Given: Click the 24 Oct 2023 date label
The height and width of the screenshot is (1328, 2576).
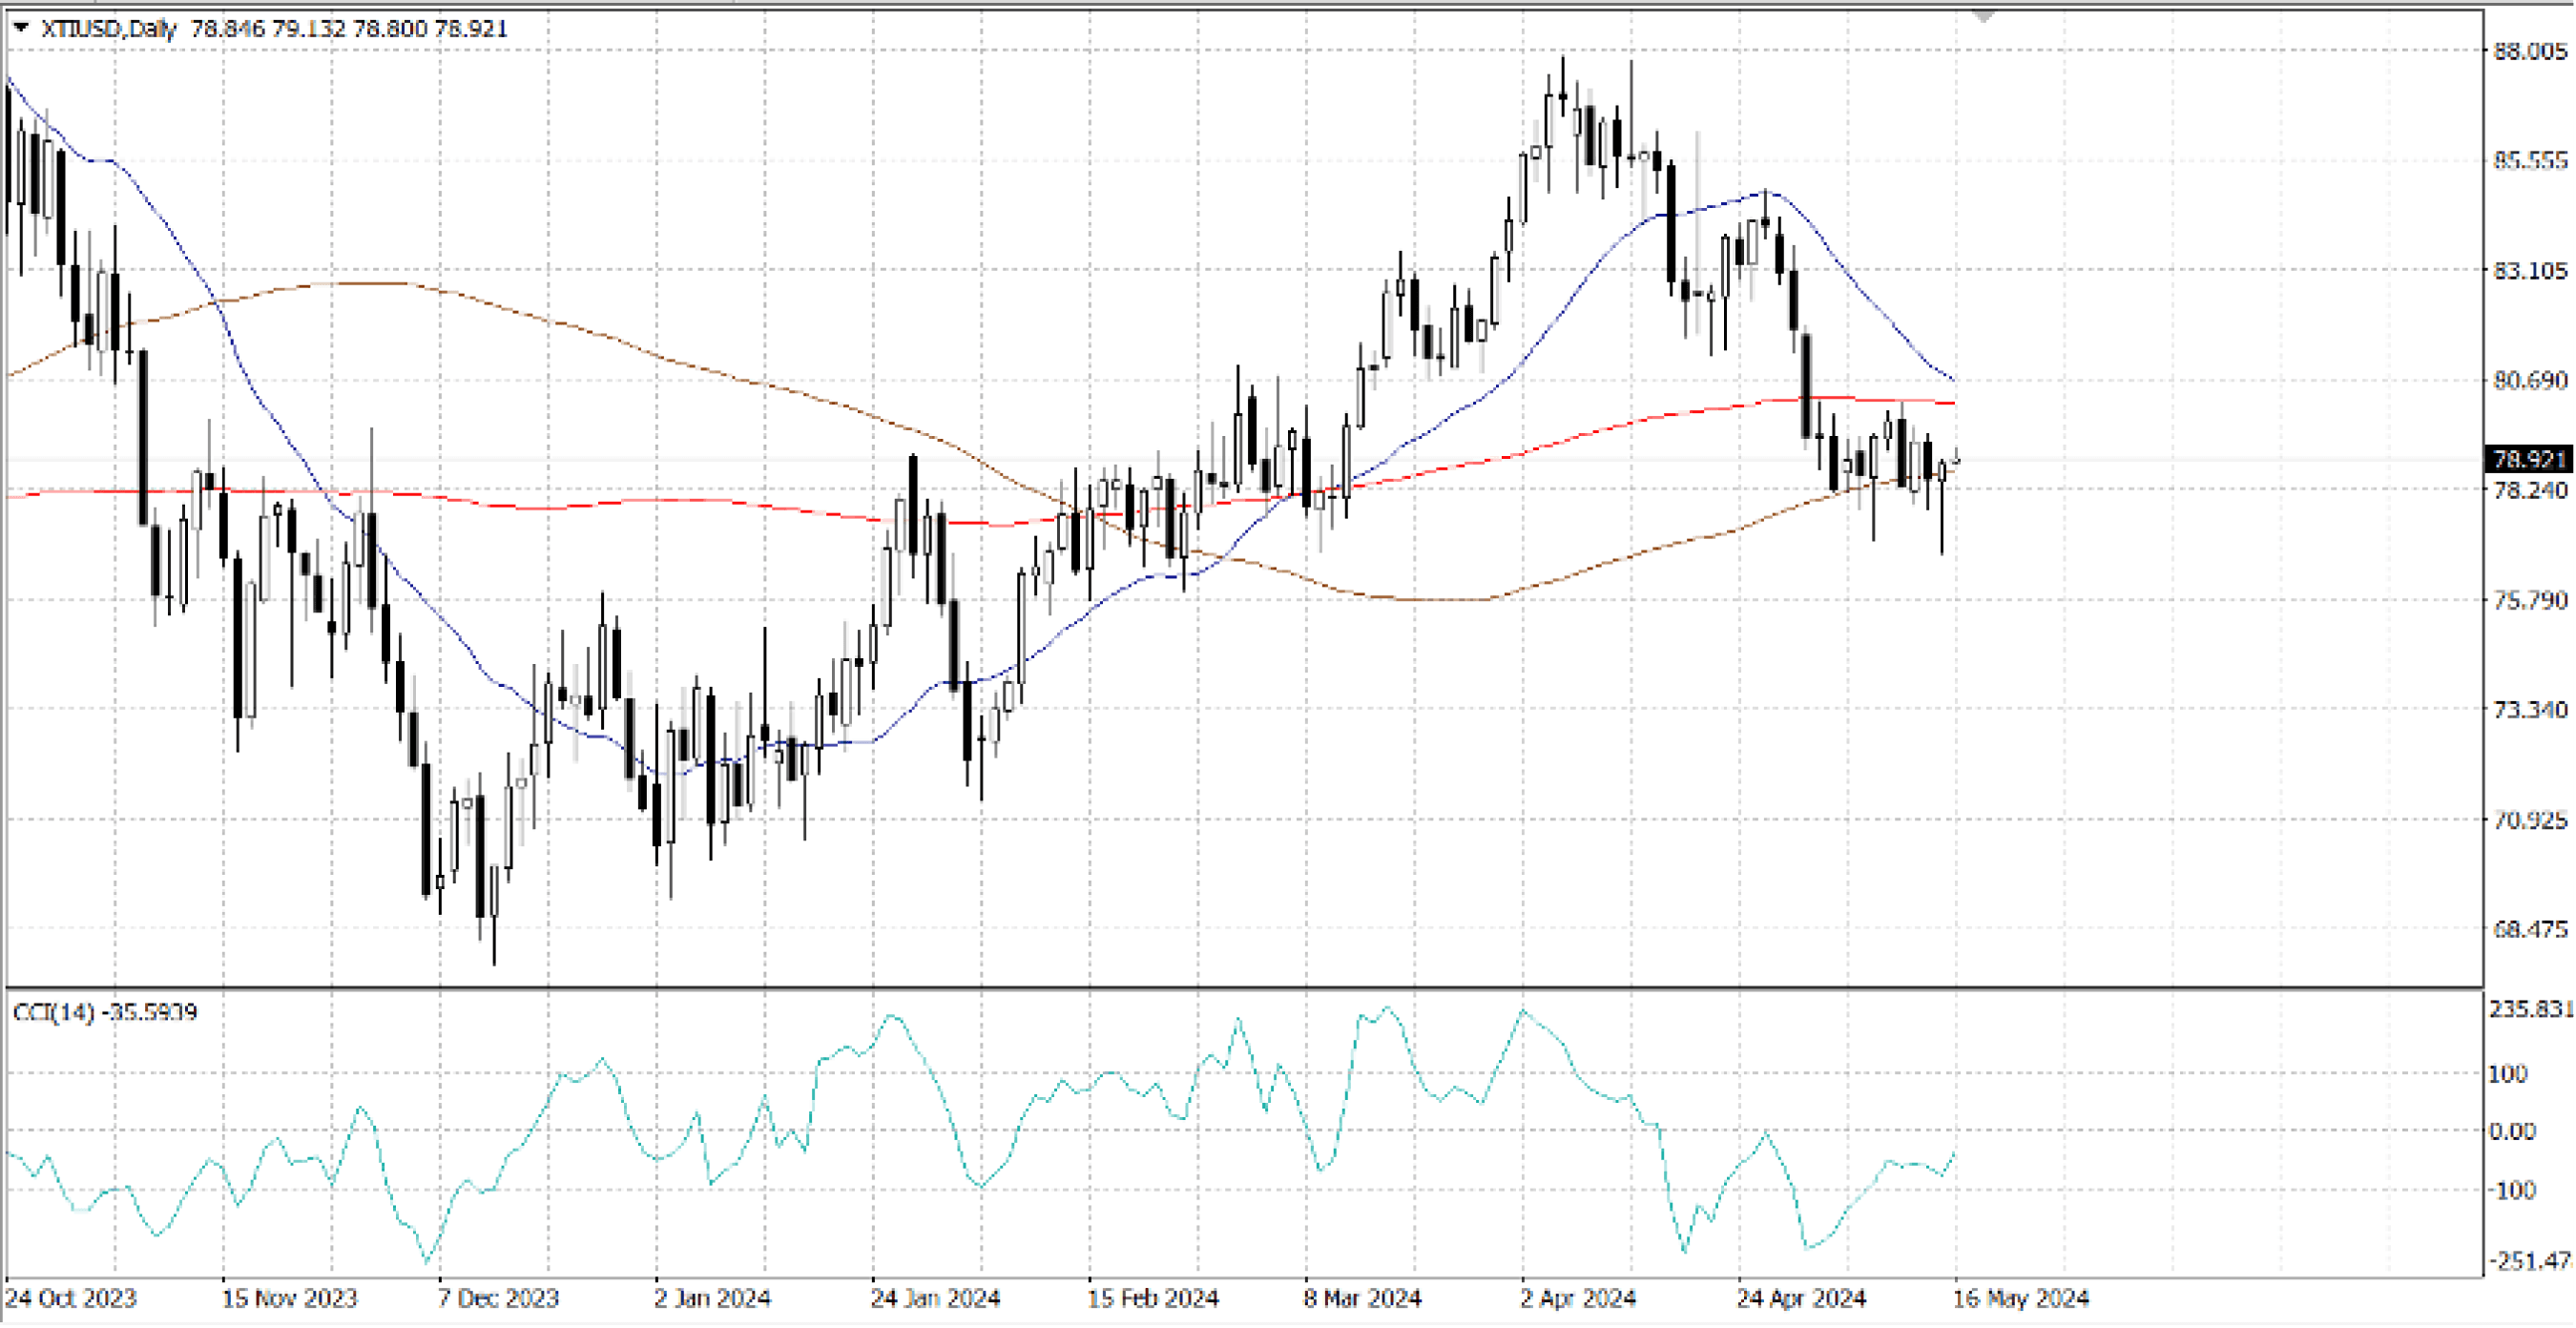Looking at the screenshot, I should 70,1298.
